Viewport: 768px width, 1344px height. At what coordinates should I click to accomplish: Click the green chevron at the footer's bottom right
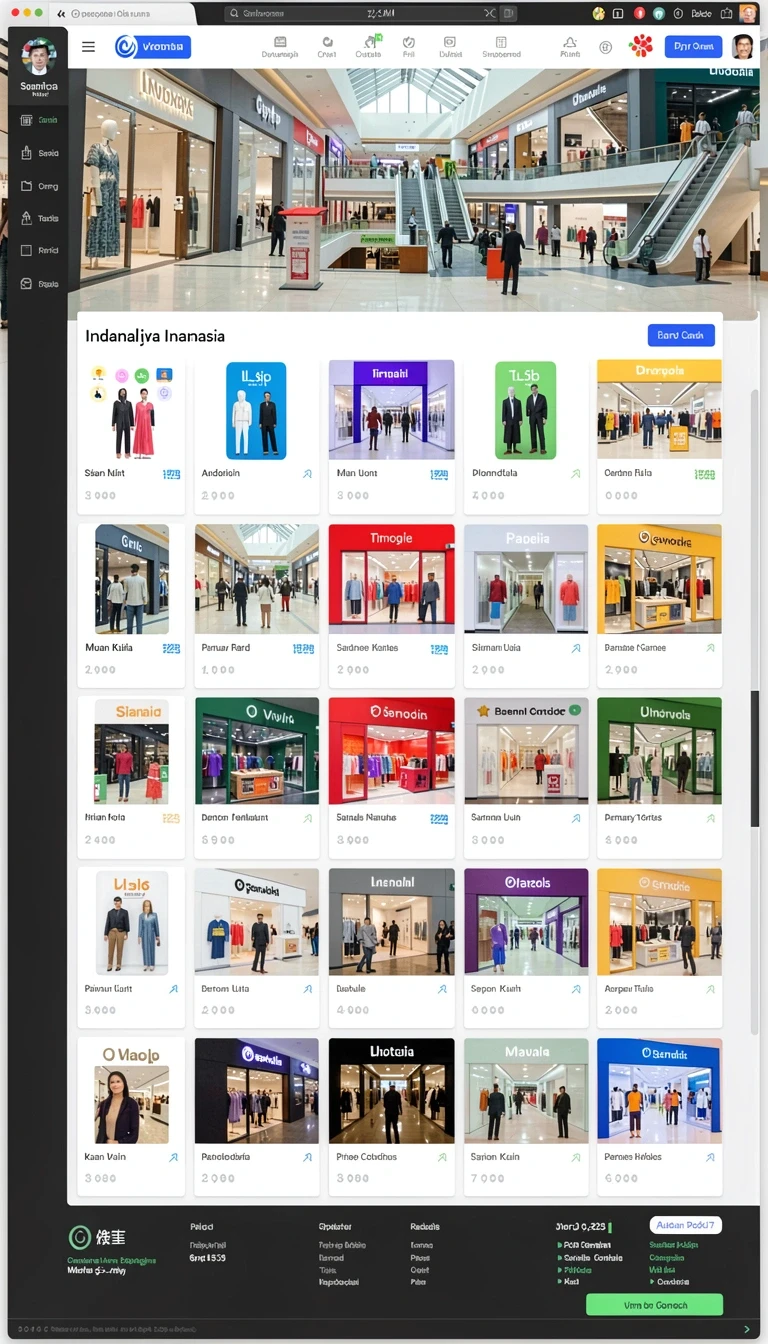tap(746, 1329)
